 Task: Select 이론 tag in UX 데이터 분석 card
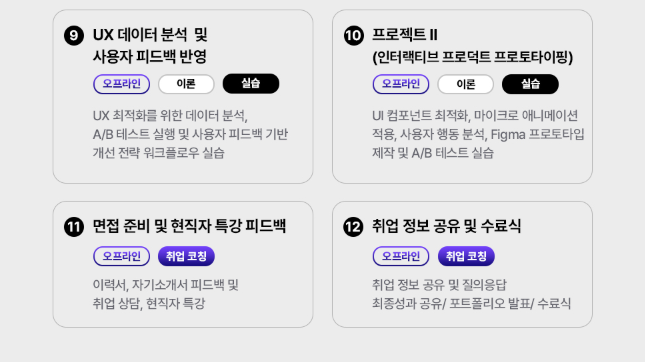pyautogui.click(x=186, y=84)
